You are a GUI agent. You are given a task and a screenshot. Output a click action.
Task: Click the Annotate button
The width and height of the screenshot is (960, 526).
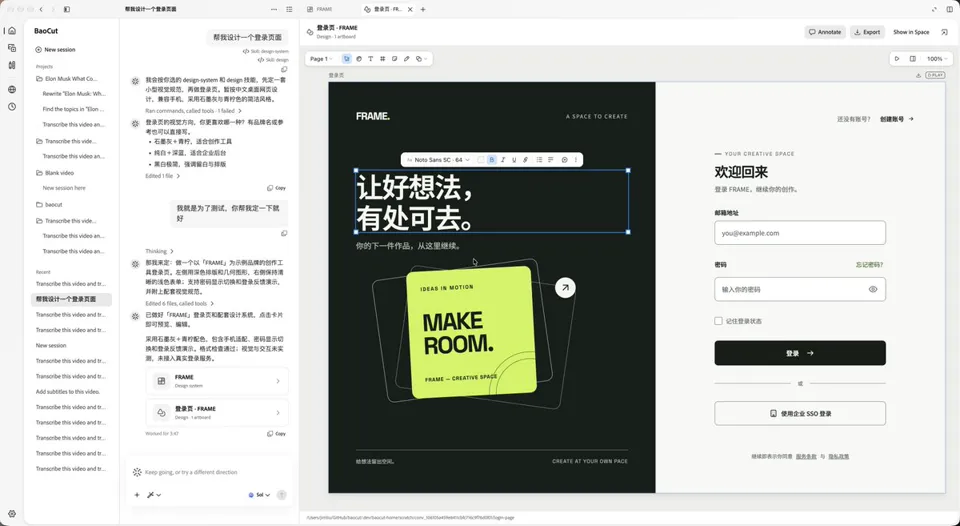(825, 32)
